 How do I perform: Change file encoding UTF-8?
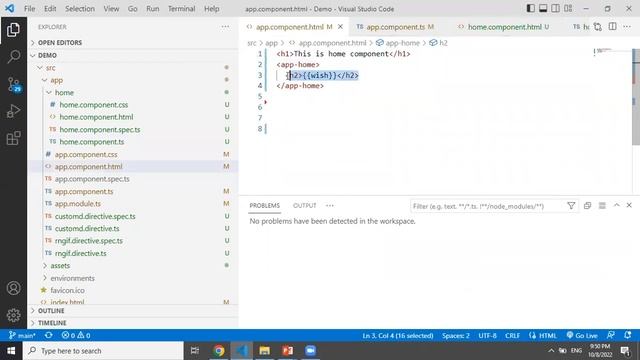[x=487, y=336]
